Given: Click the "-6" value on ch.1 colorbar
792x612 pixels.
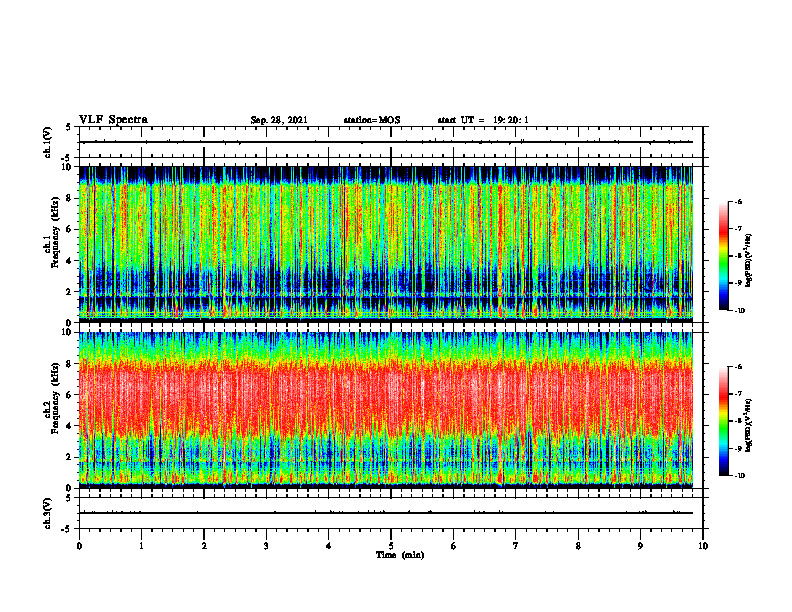Looking at the screenshot, I should point(738,202).
